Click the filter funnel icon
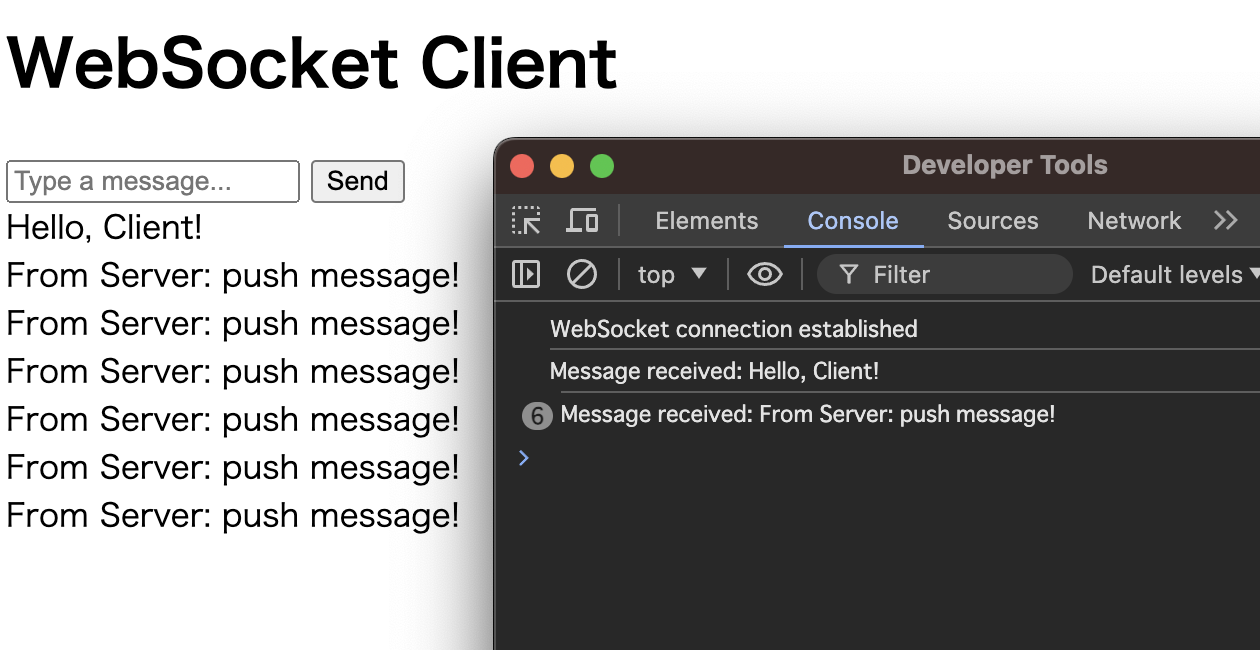Image resolution: width=1260 pixels, height=650 pixels. pyautogui.click(x=849, y=274)
